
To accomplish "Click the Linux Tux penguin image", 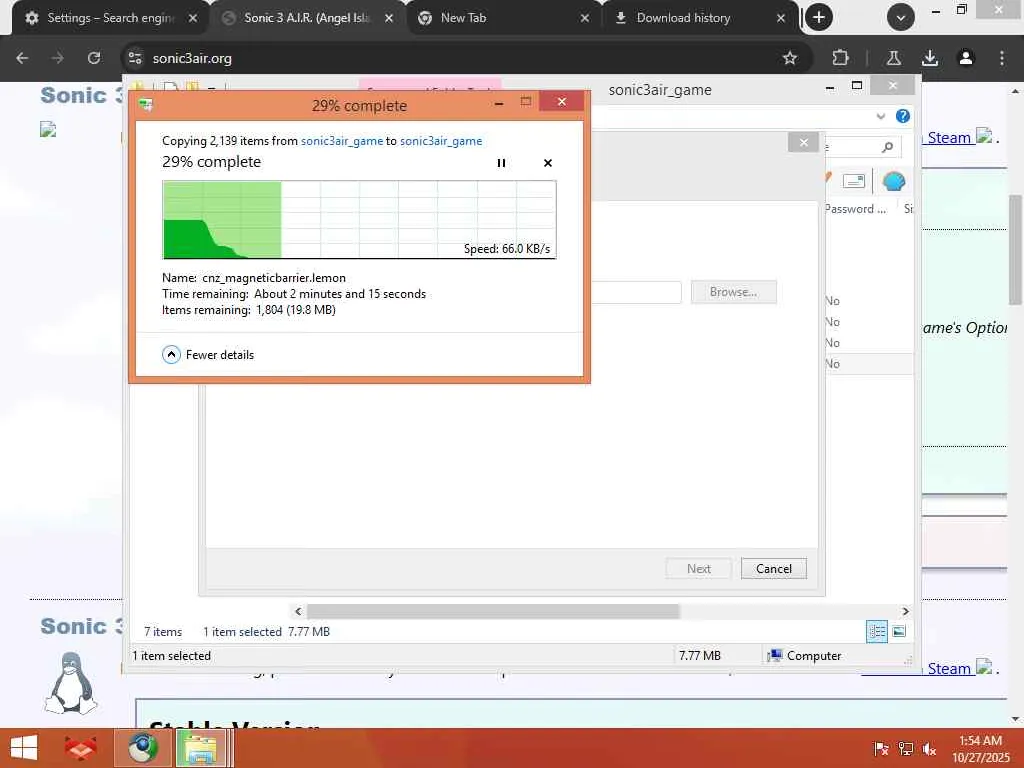I will [71, 683].
